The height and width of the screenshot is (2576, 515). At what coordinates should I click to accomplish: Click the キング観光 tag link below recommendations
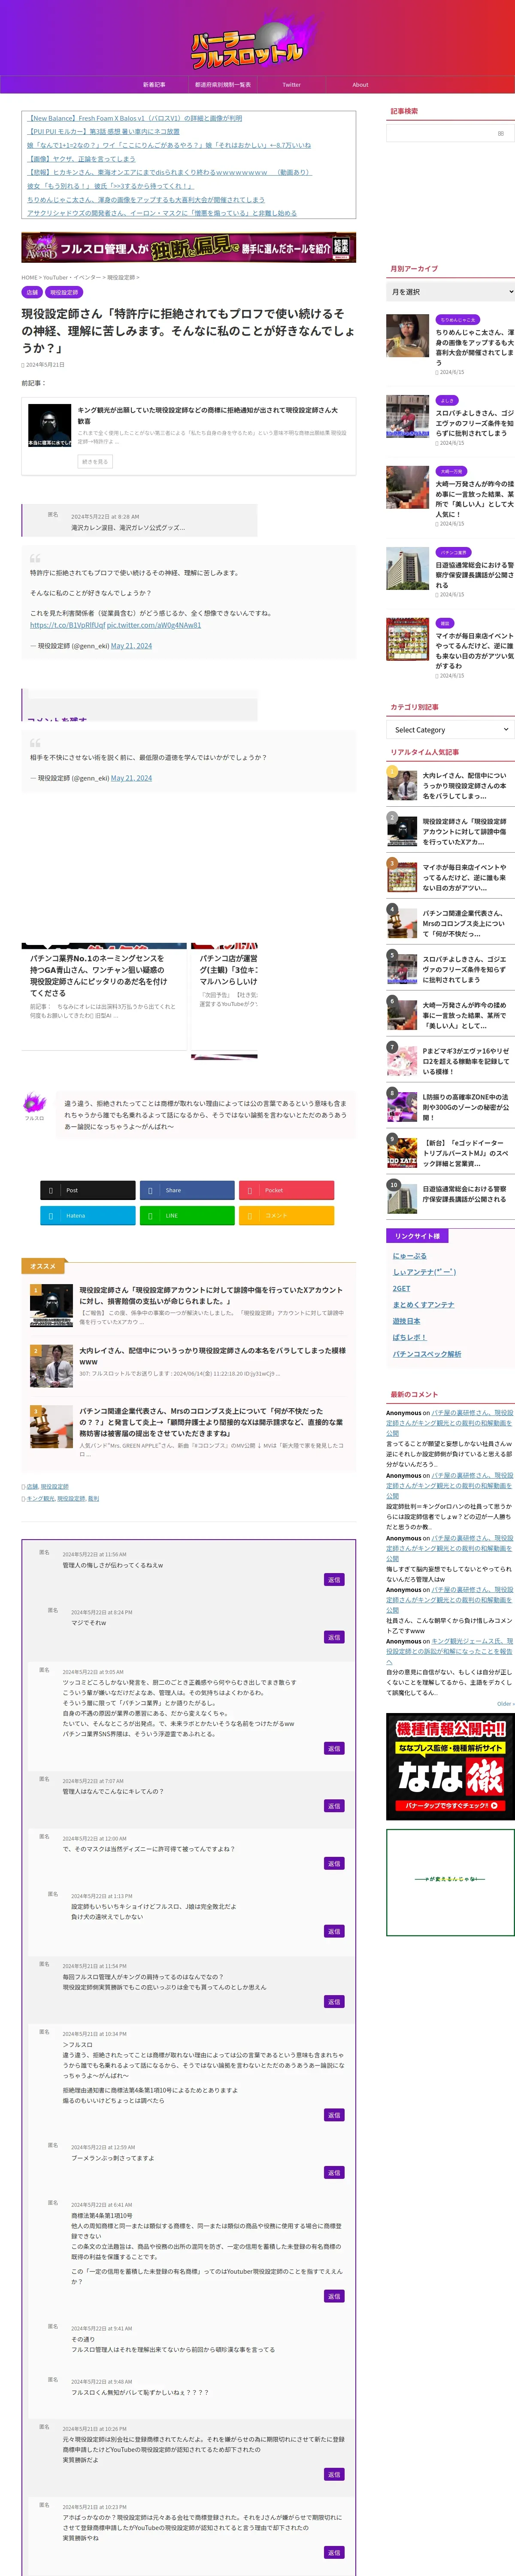[x=41, y=1499]
